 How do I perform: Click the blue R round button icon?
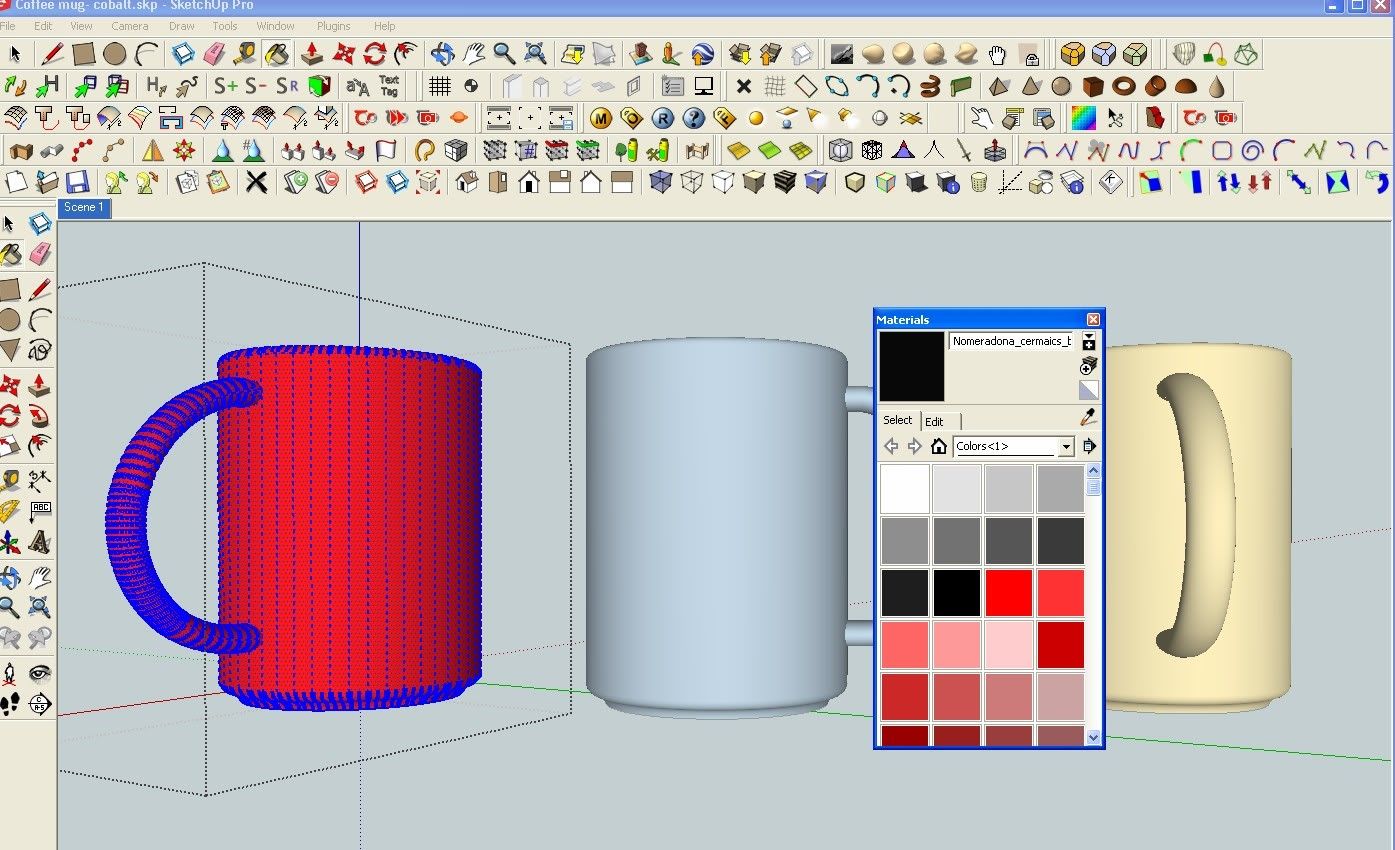point(663,118)
